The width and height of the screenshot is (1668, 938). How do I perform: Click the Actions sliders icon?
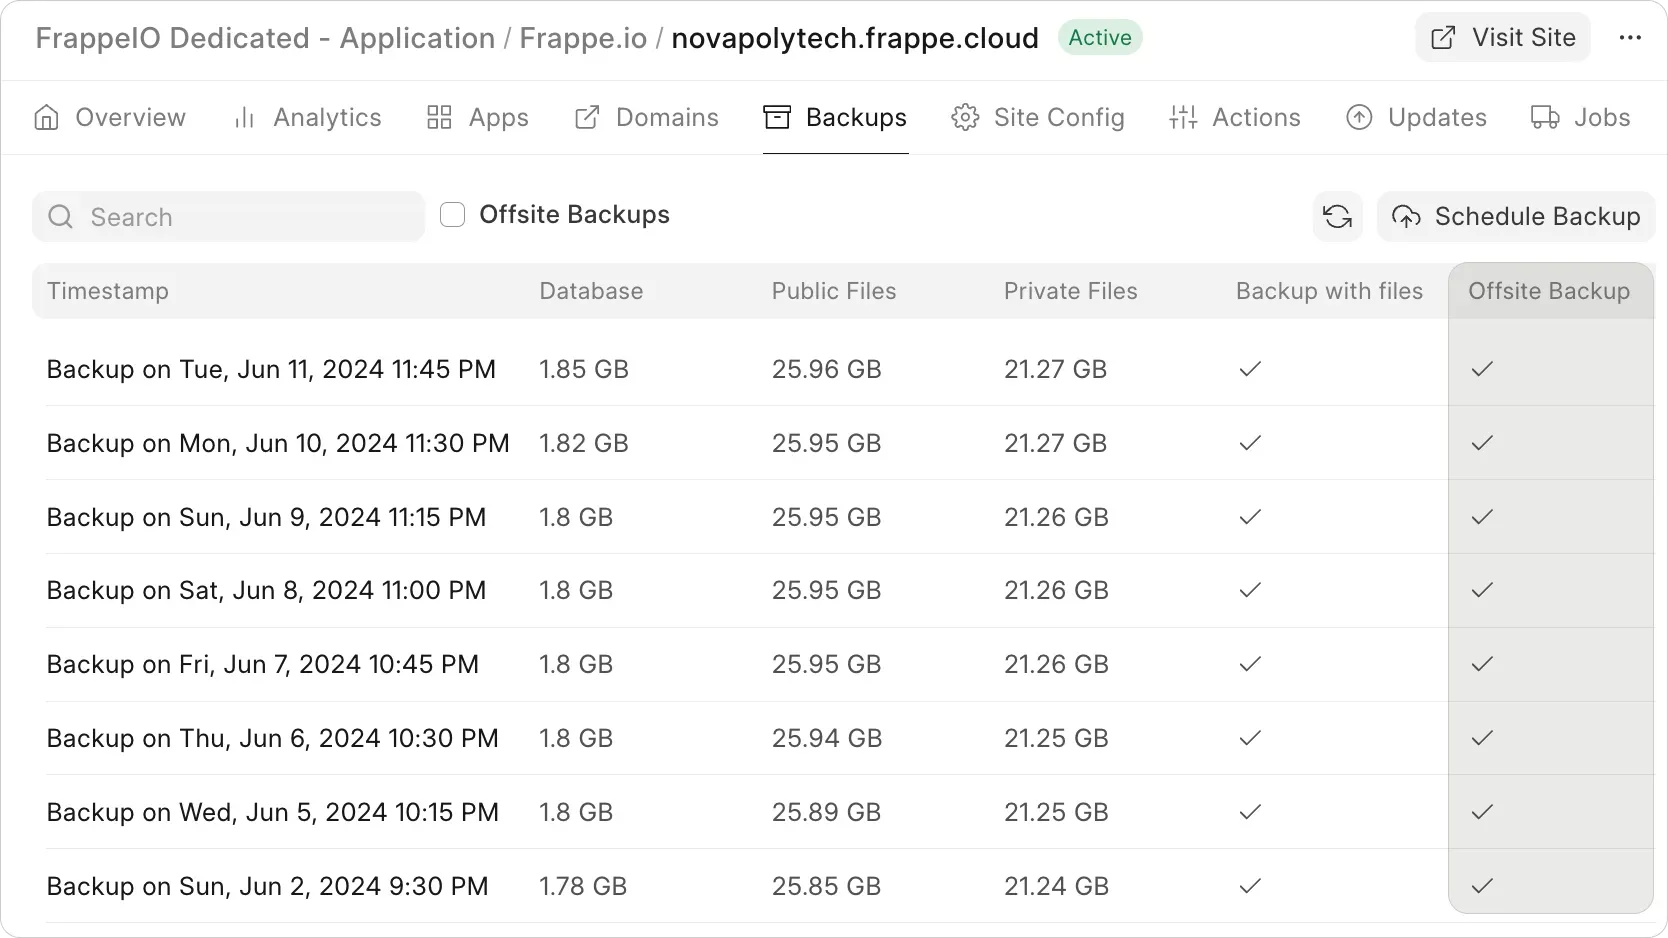[x=1182, y=117]
